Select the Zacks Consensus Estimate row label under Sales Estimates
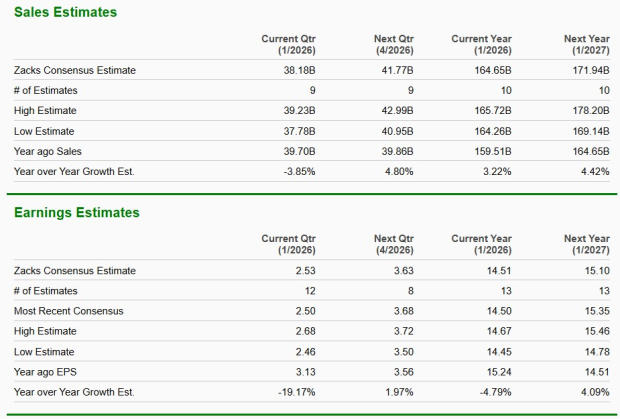The image size is (620, 419). point(75,70)
